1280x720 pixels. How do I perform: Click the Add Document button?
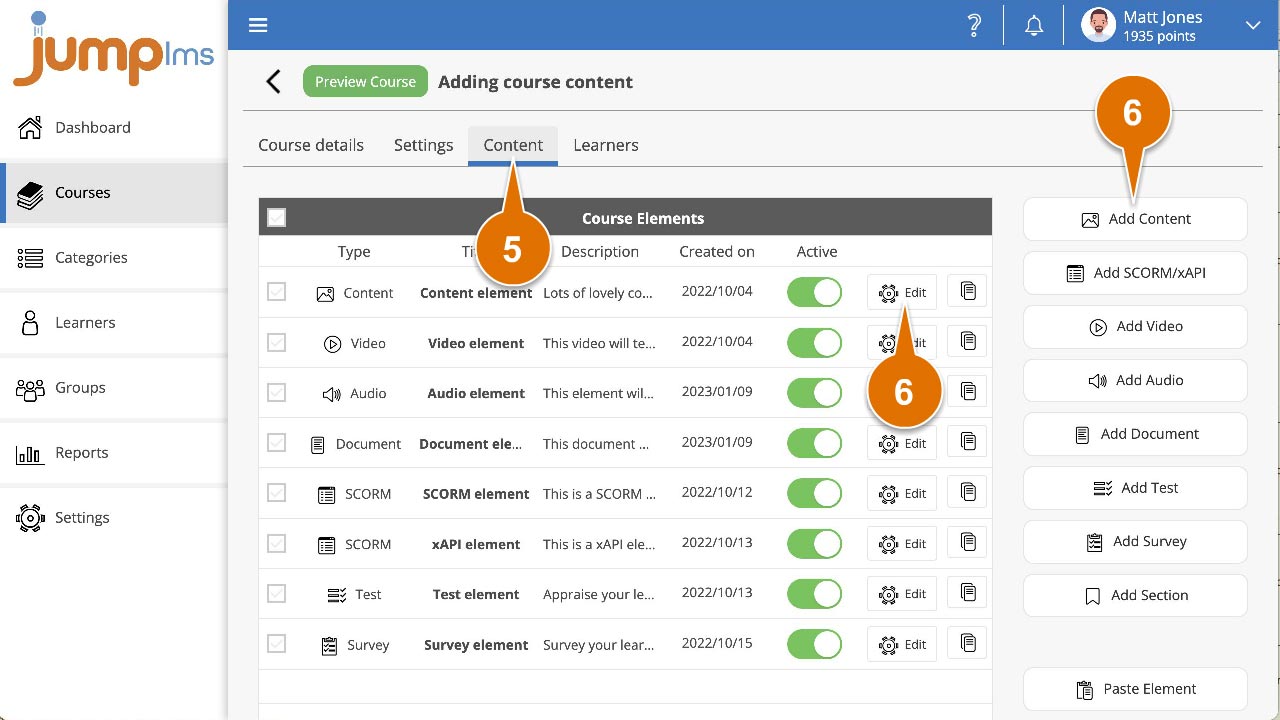(1135, 434)
